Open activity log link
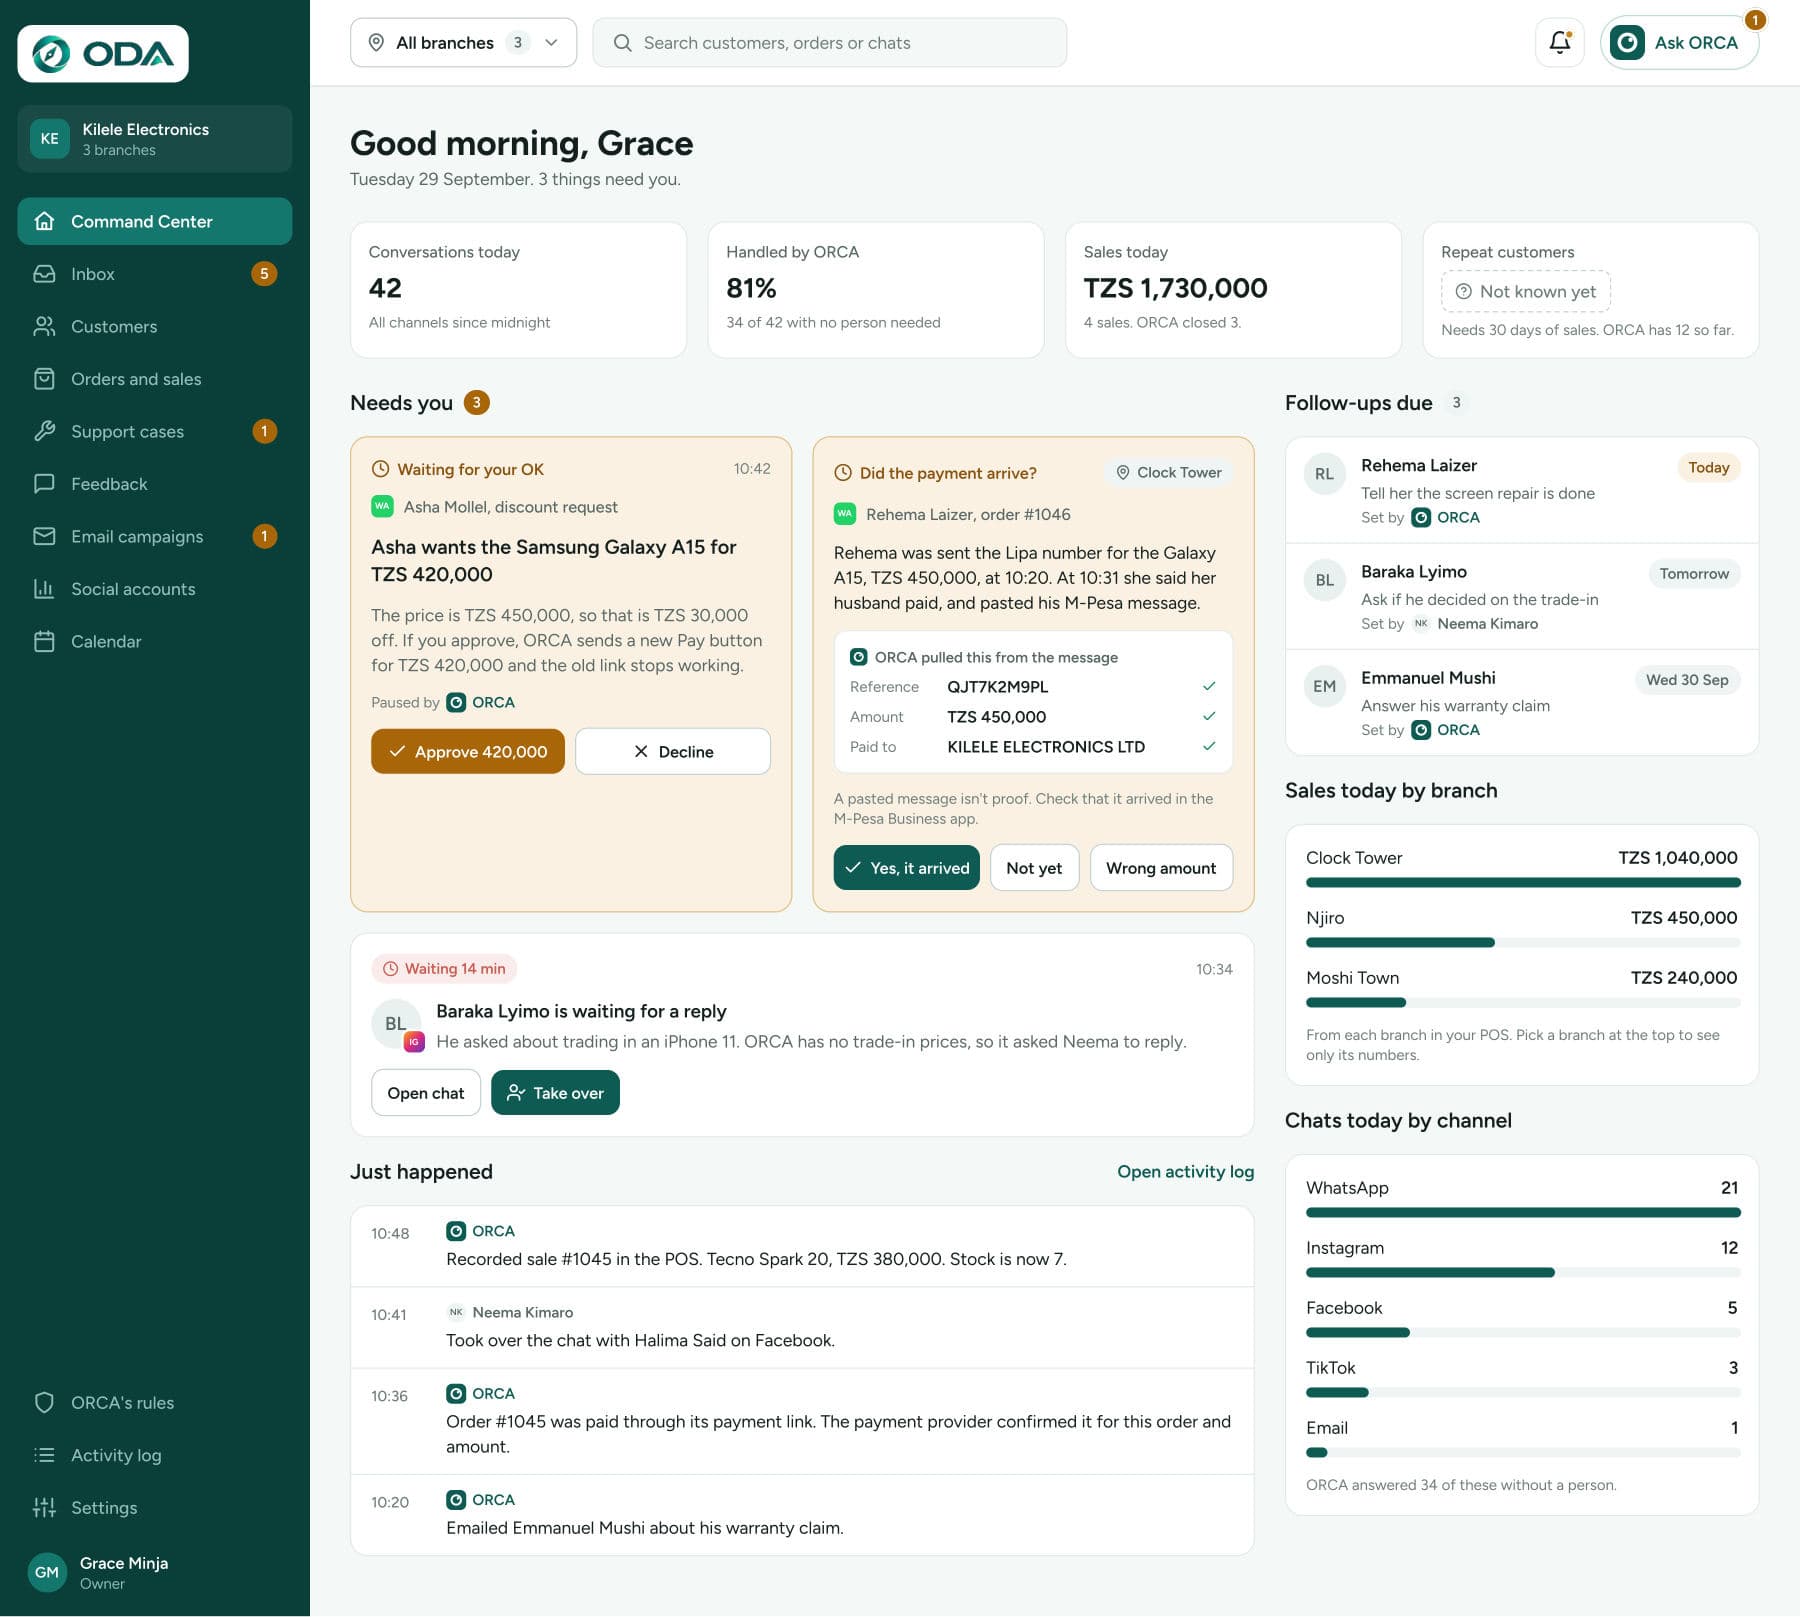 tap(1185, 1172)
